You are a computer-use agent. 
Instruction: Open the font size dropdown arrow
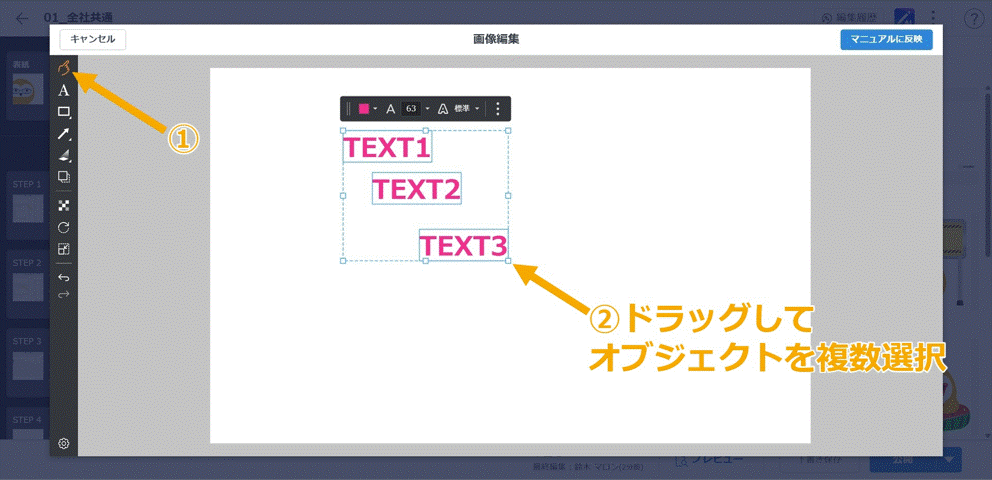pyautogui.click(x=427, y=109)
